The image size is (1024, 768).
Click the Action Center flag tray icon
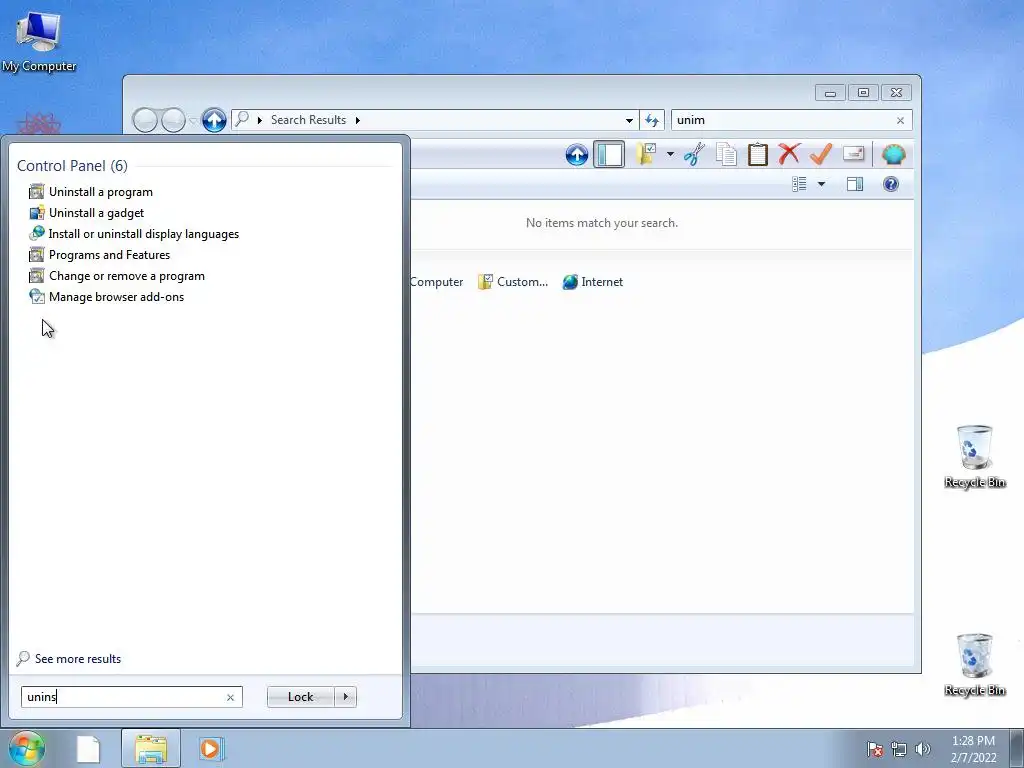coord(874,749)
